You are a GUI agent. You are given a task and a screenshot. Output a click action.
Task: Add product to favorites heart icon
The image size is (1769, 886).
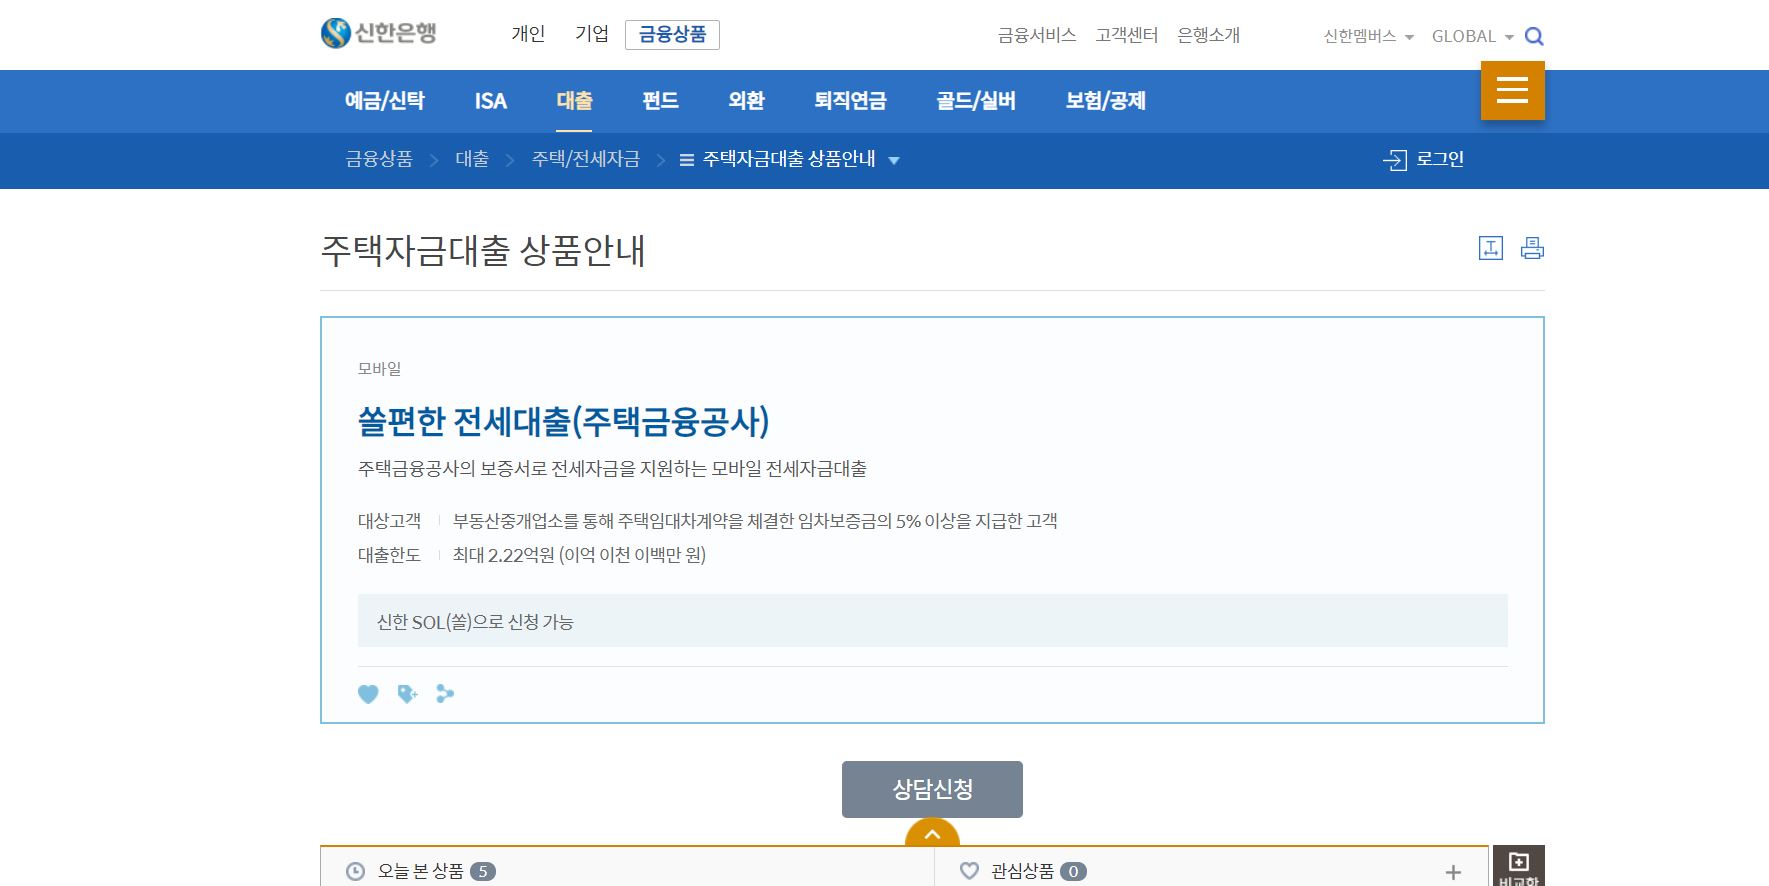pyautogui.click(x=368, y=694)
